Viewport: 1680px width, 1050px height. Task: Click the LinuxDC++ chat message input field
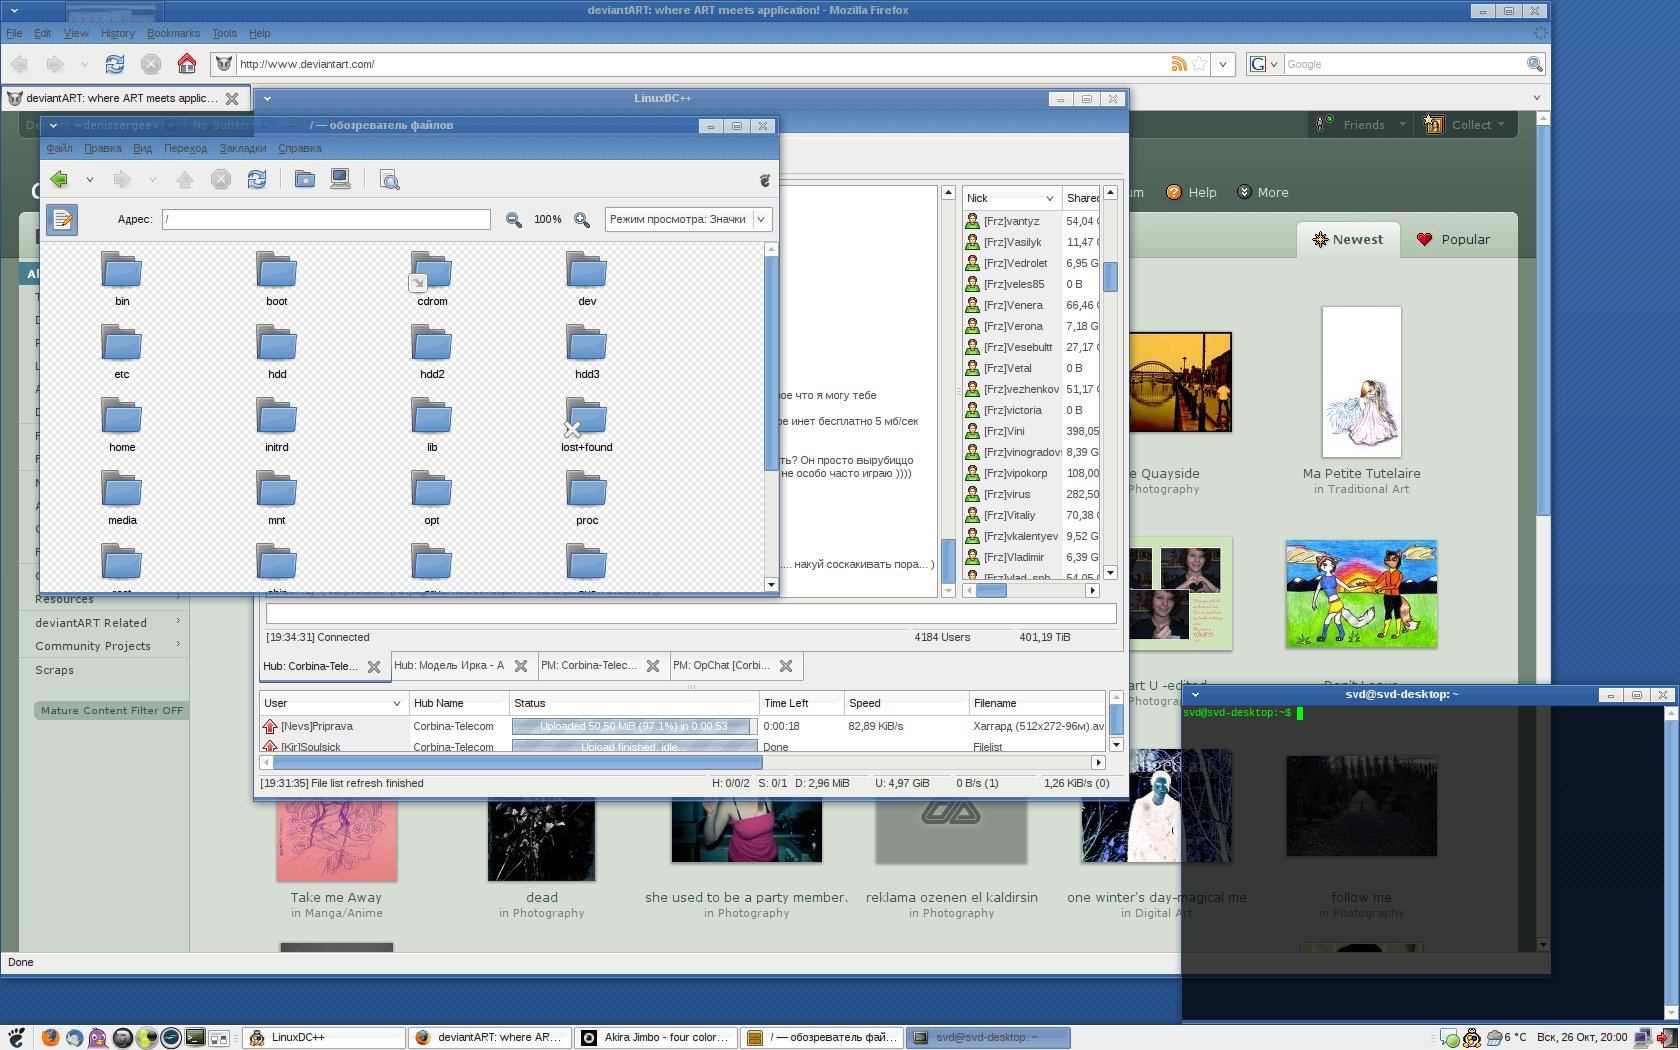click(690, 613)
